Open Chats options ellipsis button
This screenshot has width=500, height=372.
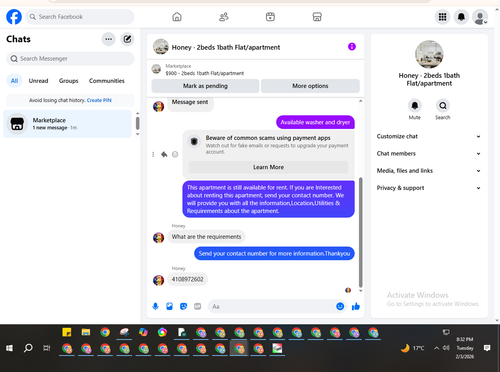pos(108,39)
